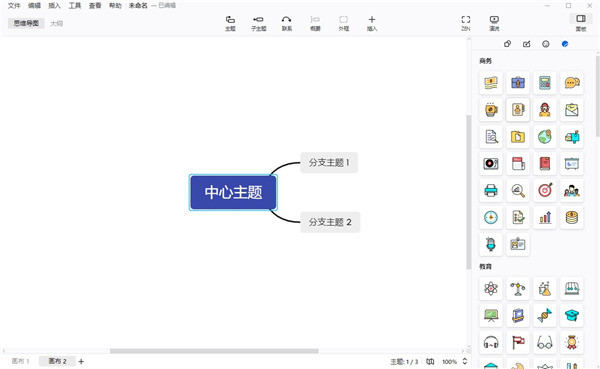Add a new topic with the 主题 toolbar icon

230,23
